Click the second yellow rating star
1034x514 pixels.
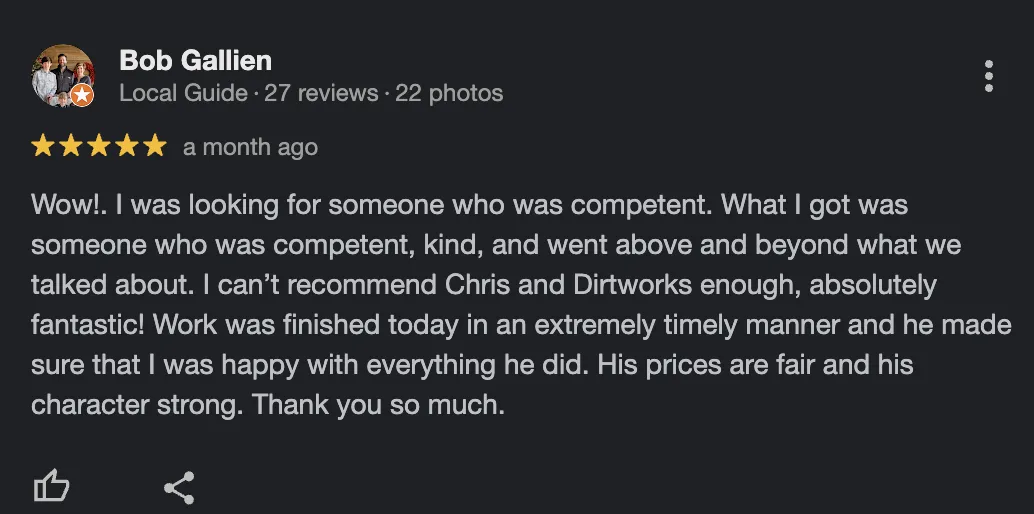coord(71,146)
